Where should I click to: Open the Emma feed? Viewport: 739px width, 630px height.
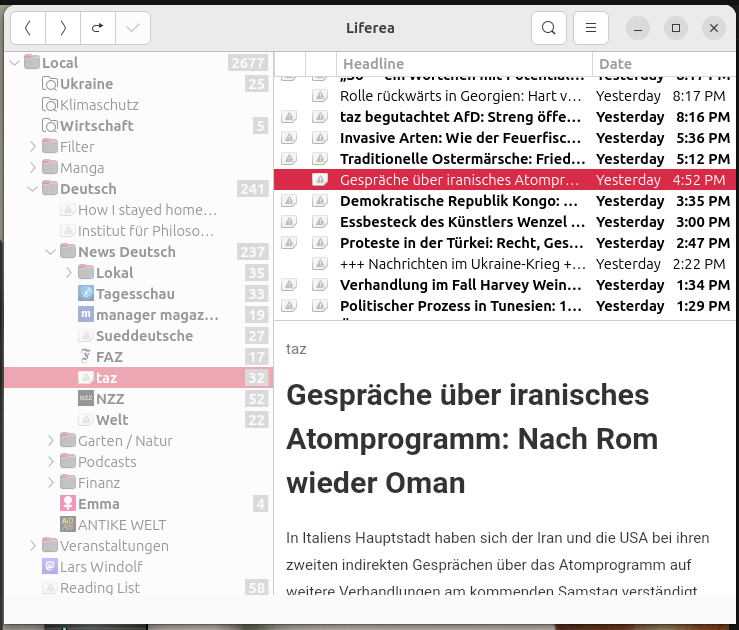coord(139,504)
